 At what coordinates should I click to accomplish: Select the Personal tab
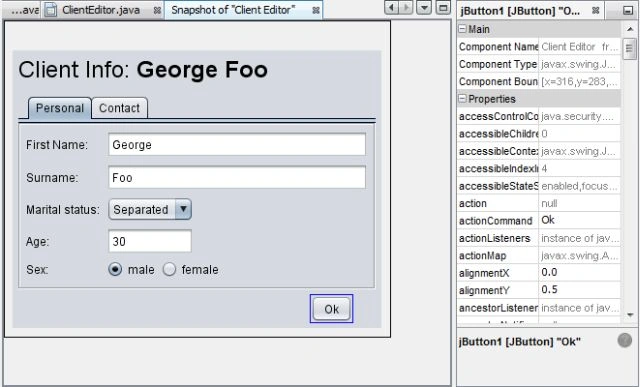click(x=60, y=108)
